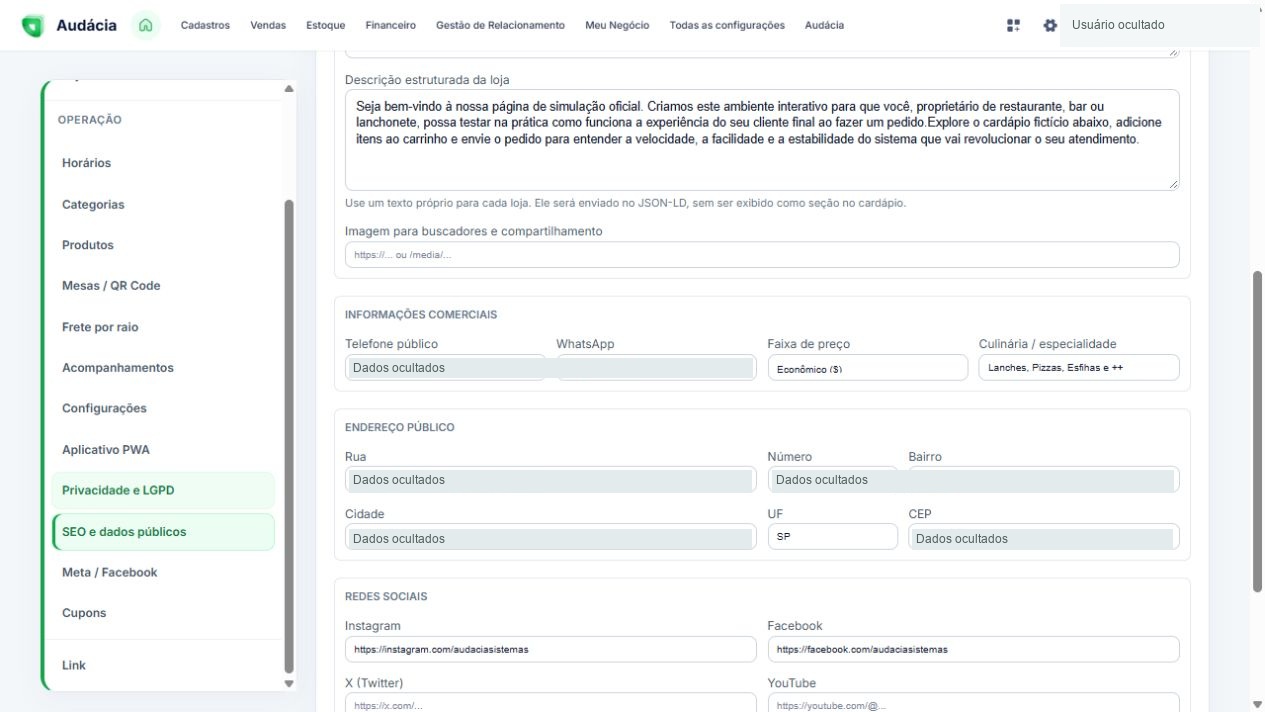Select Cupons in the sidebar
Viewport: 1265px width, 712px height.
point(162,613)
